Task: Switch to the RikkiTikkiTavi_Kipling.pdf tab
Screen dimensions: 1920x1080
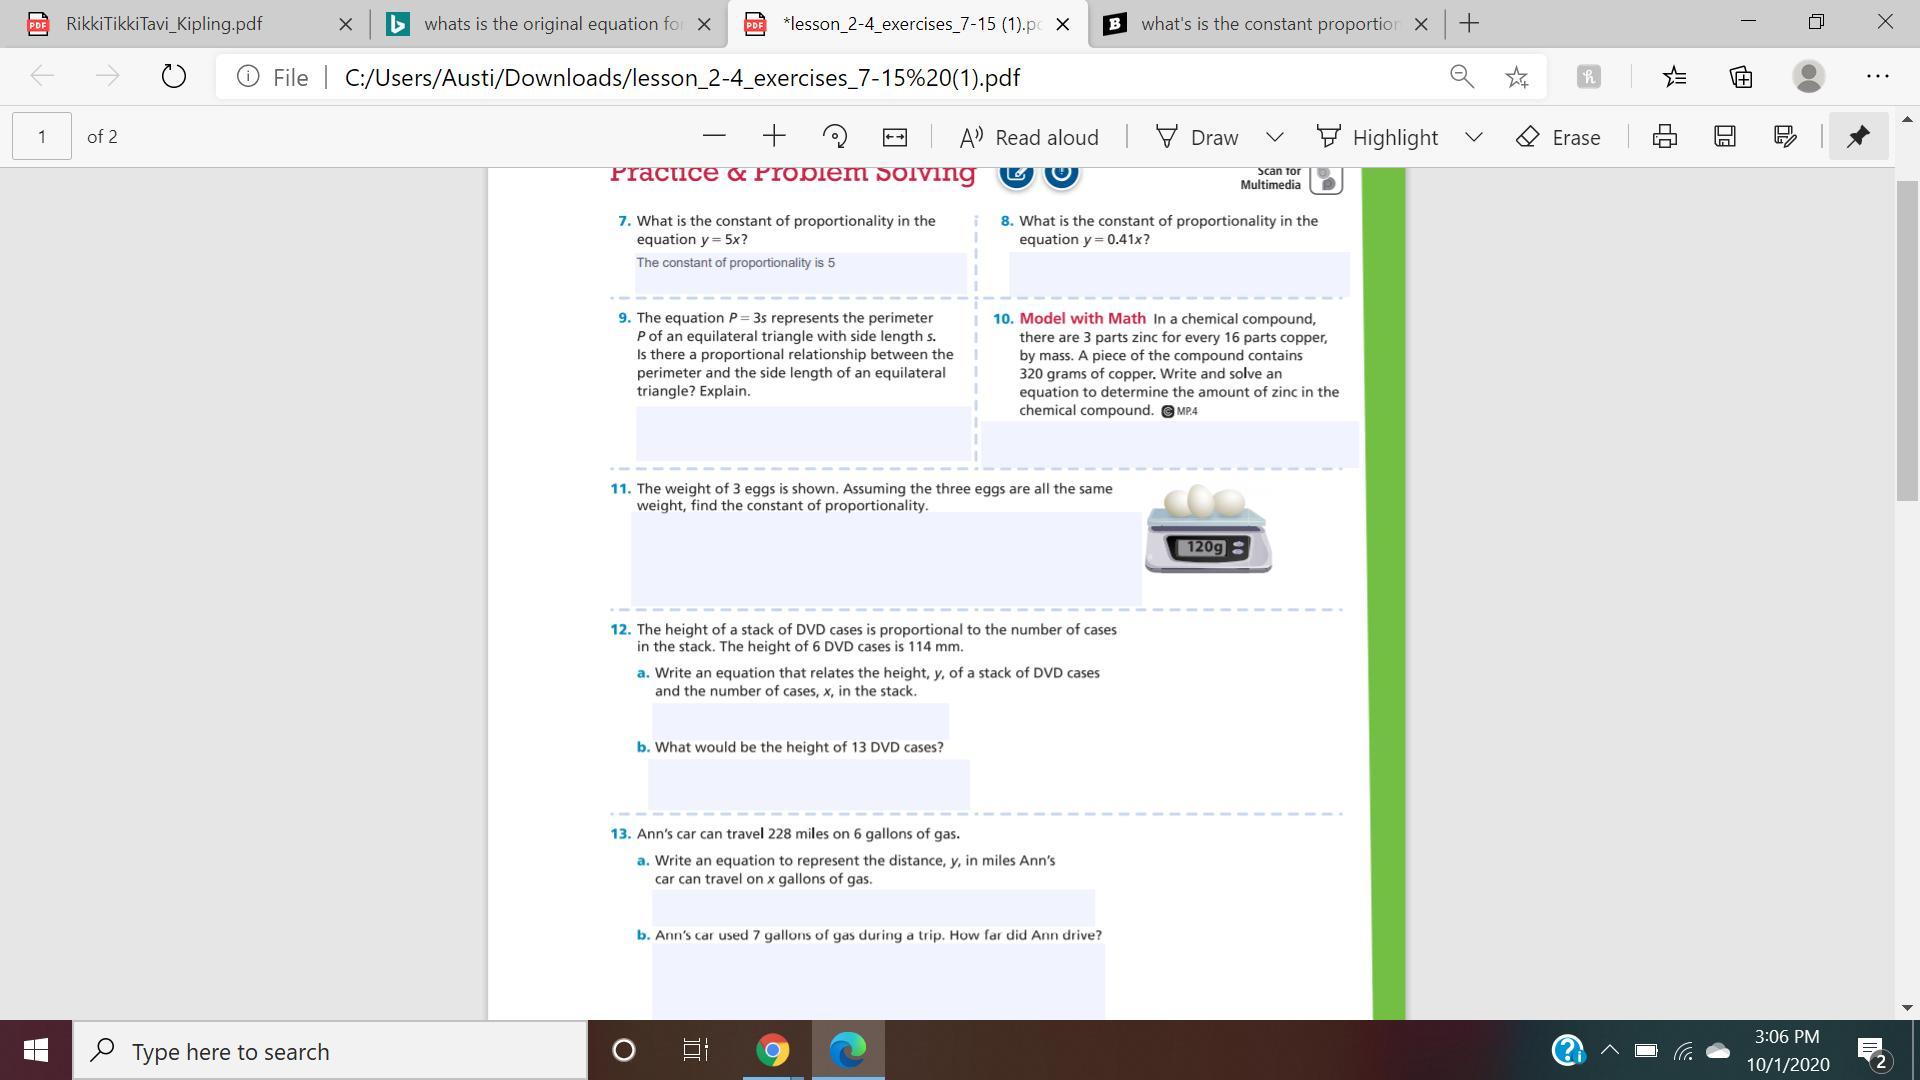Action: (x=165, y=24)
